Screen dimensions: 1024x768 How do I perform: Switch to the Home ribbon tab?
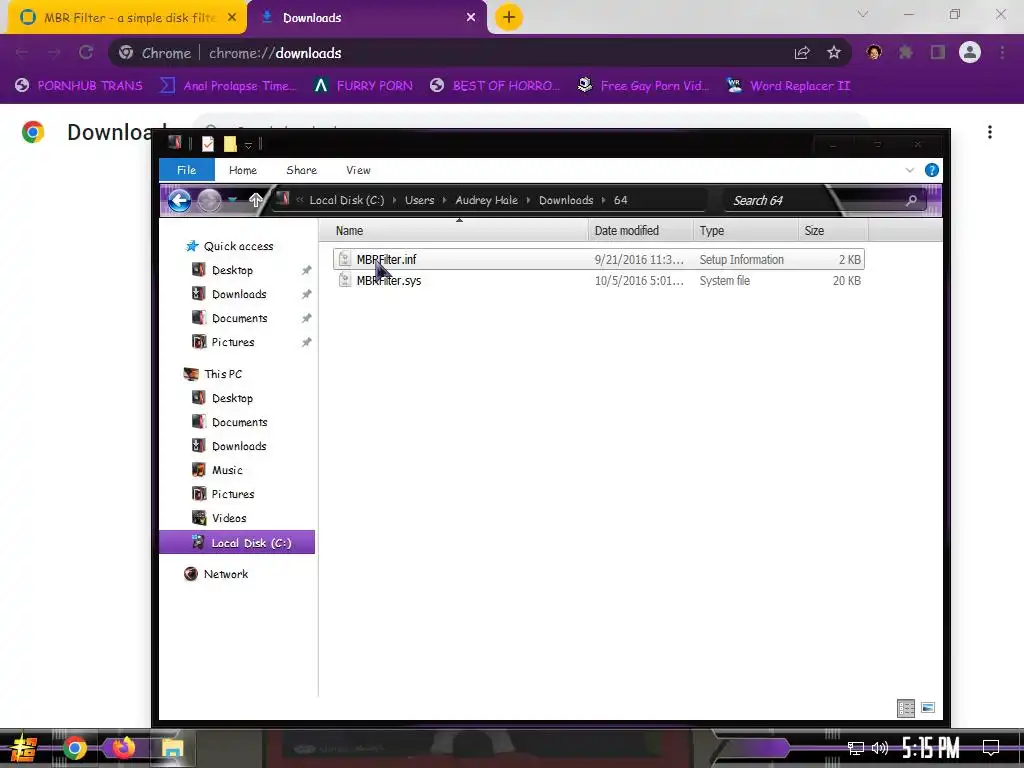(x=242, y=170)
